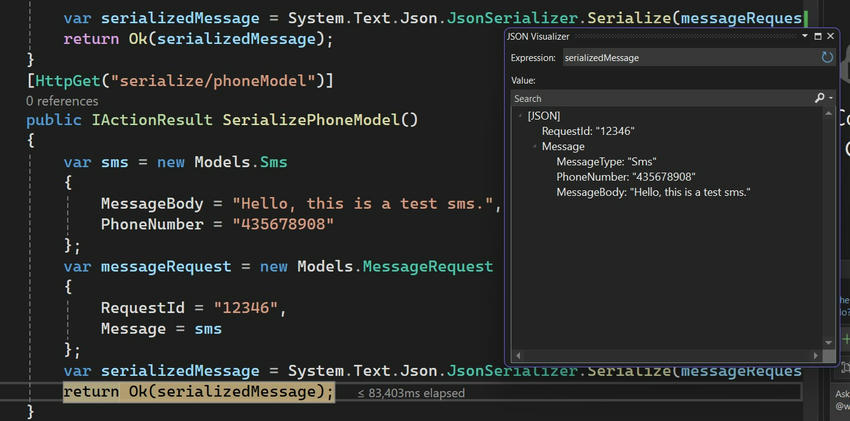Select the MessageBody tree row
The width and height of the screenshot is (850, 421).
pyautogui.click(x=653, y=192)
